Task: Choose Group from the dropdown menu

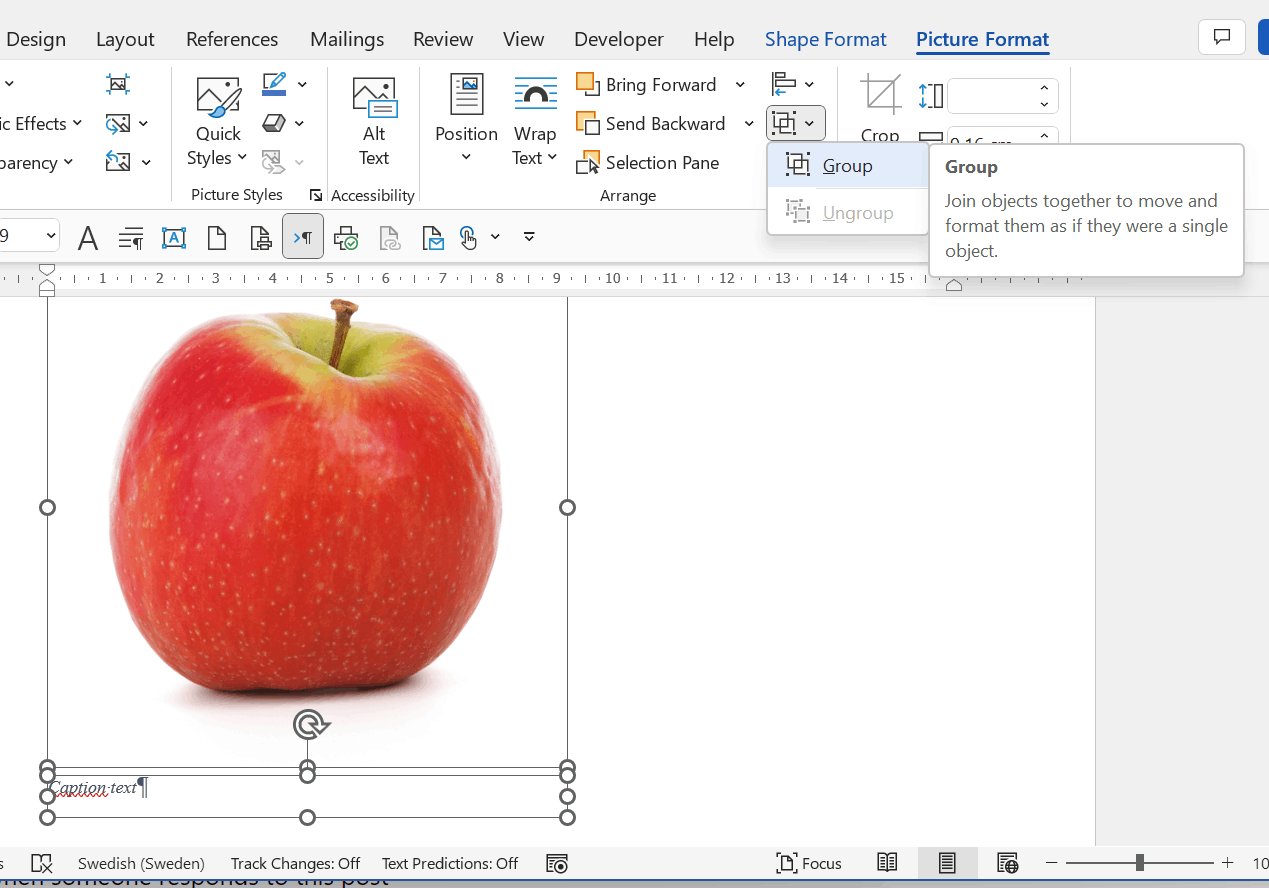Action: [848, 166]
